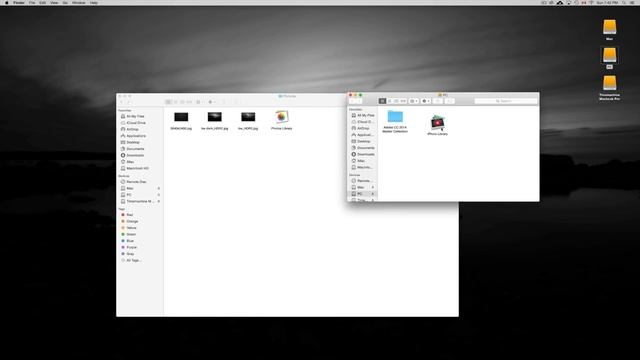This screenshot has width=640, height=360.
Task: Open Remote Disc in Pictures window sidebar
Action: (134, 182)
